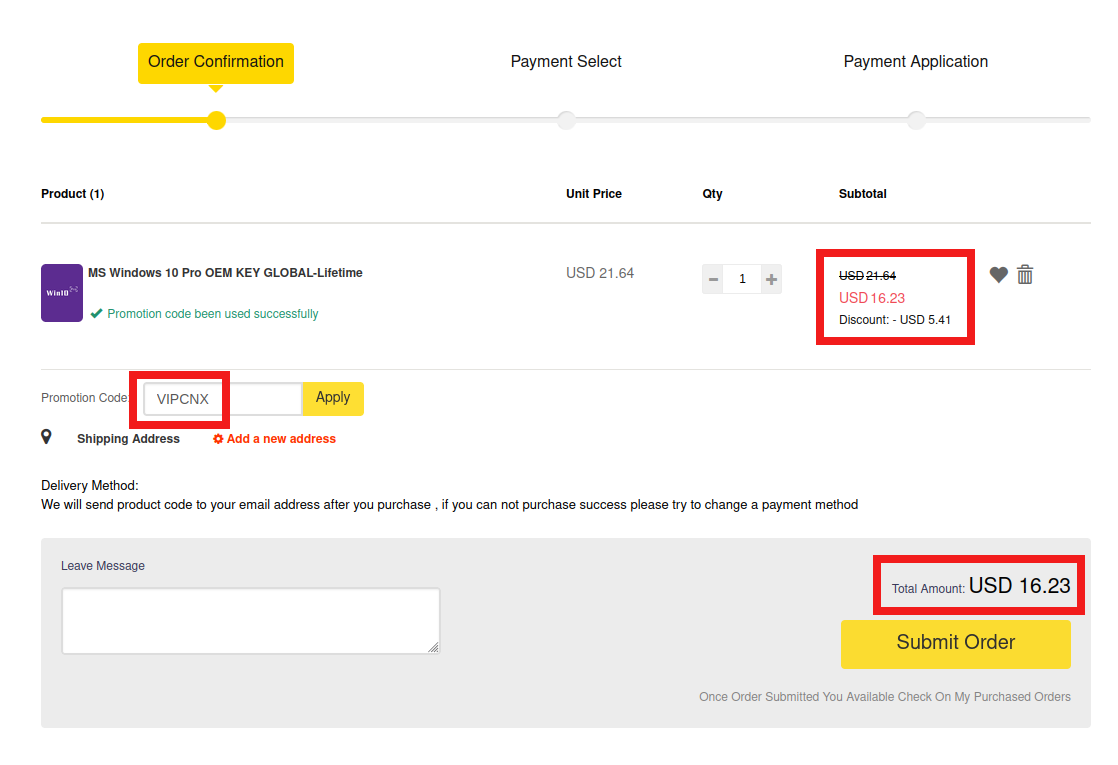Click the Payment Select progress marker dot

566,120
